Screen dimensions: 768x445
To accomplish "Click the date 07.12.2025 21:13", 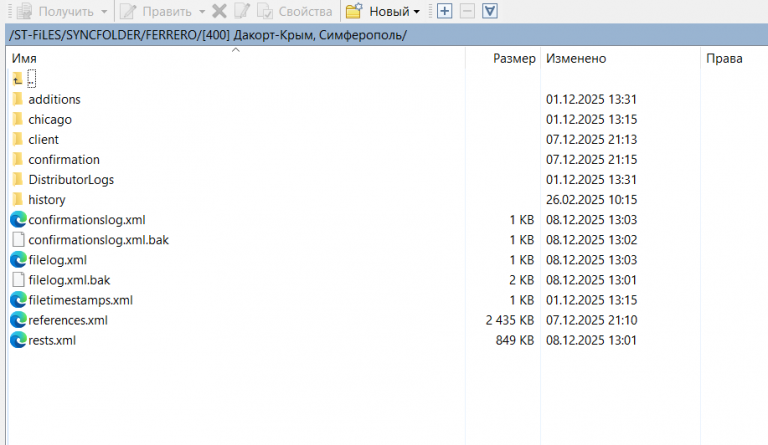I will tap(591, 140).
